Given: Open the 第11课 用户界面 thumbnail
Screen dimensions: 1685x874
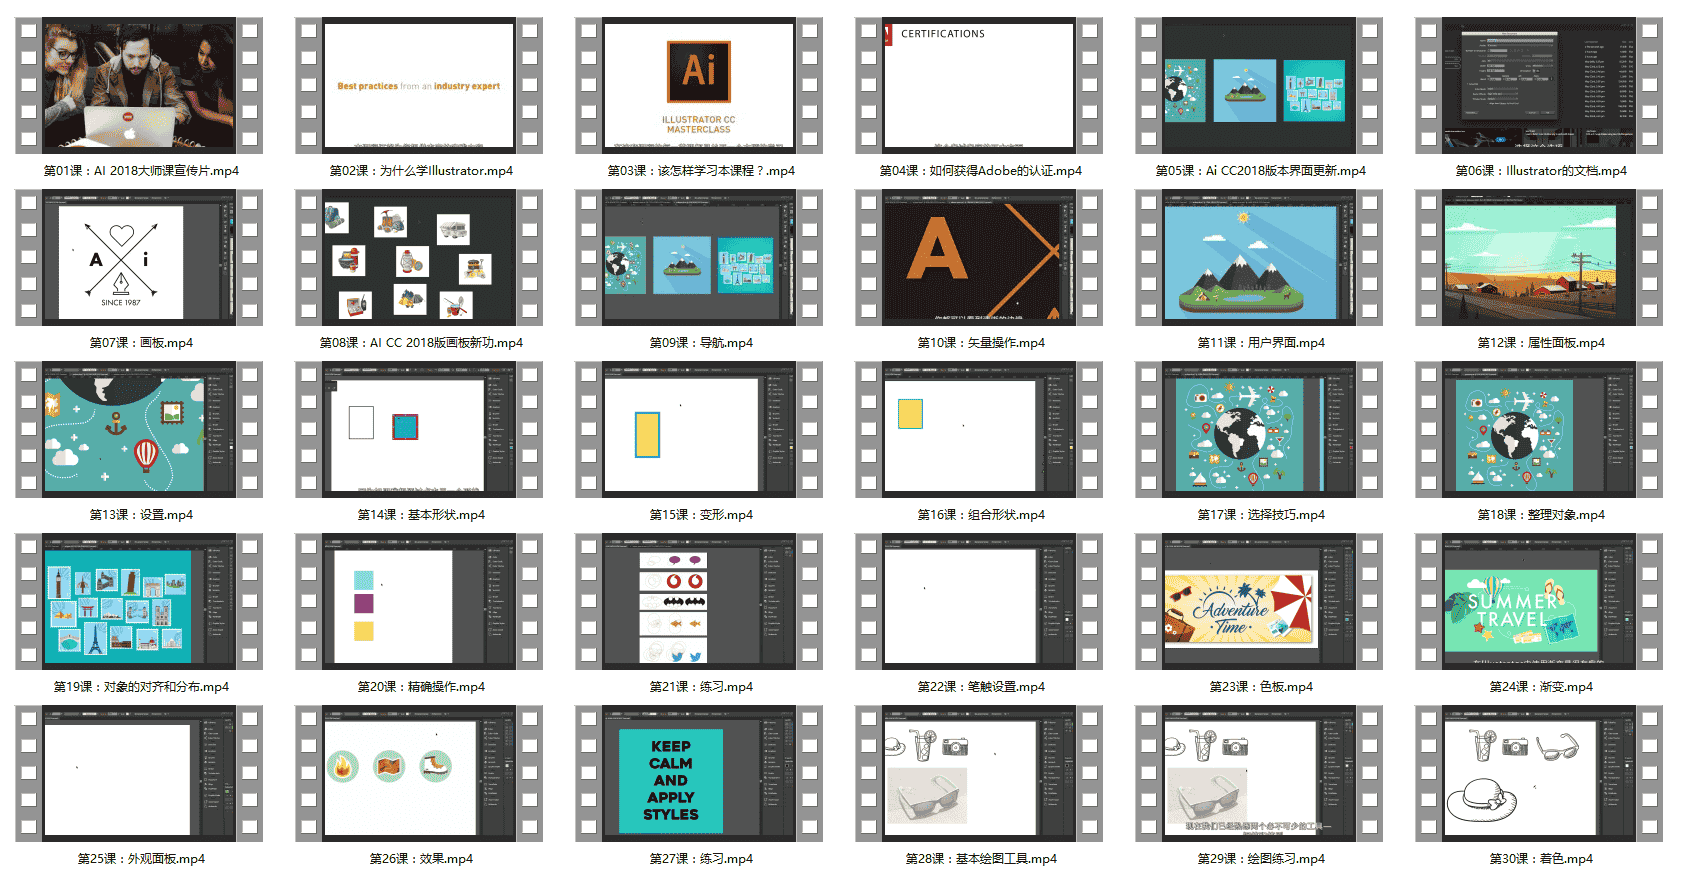Looking at the screenshot, I should tap(1259, 257).
